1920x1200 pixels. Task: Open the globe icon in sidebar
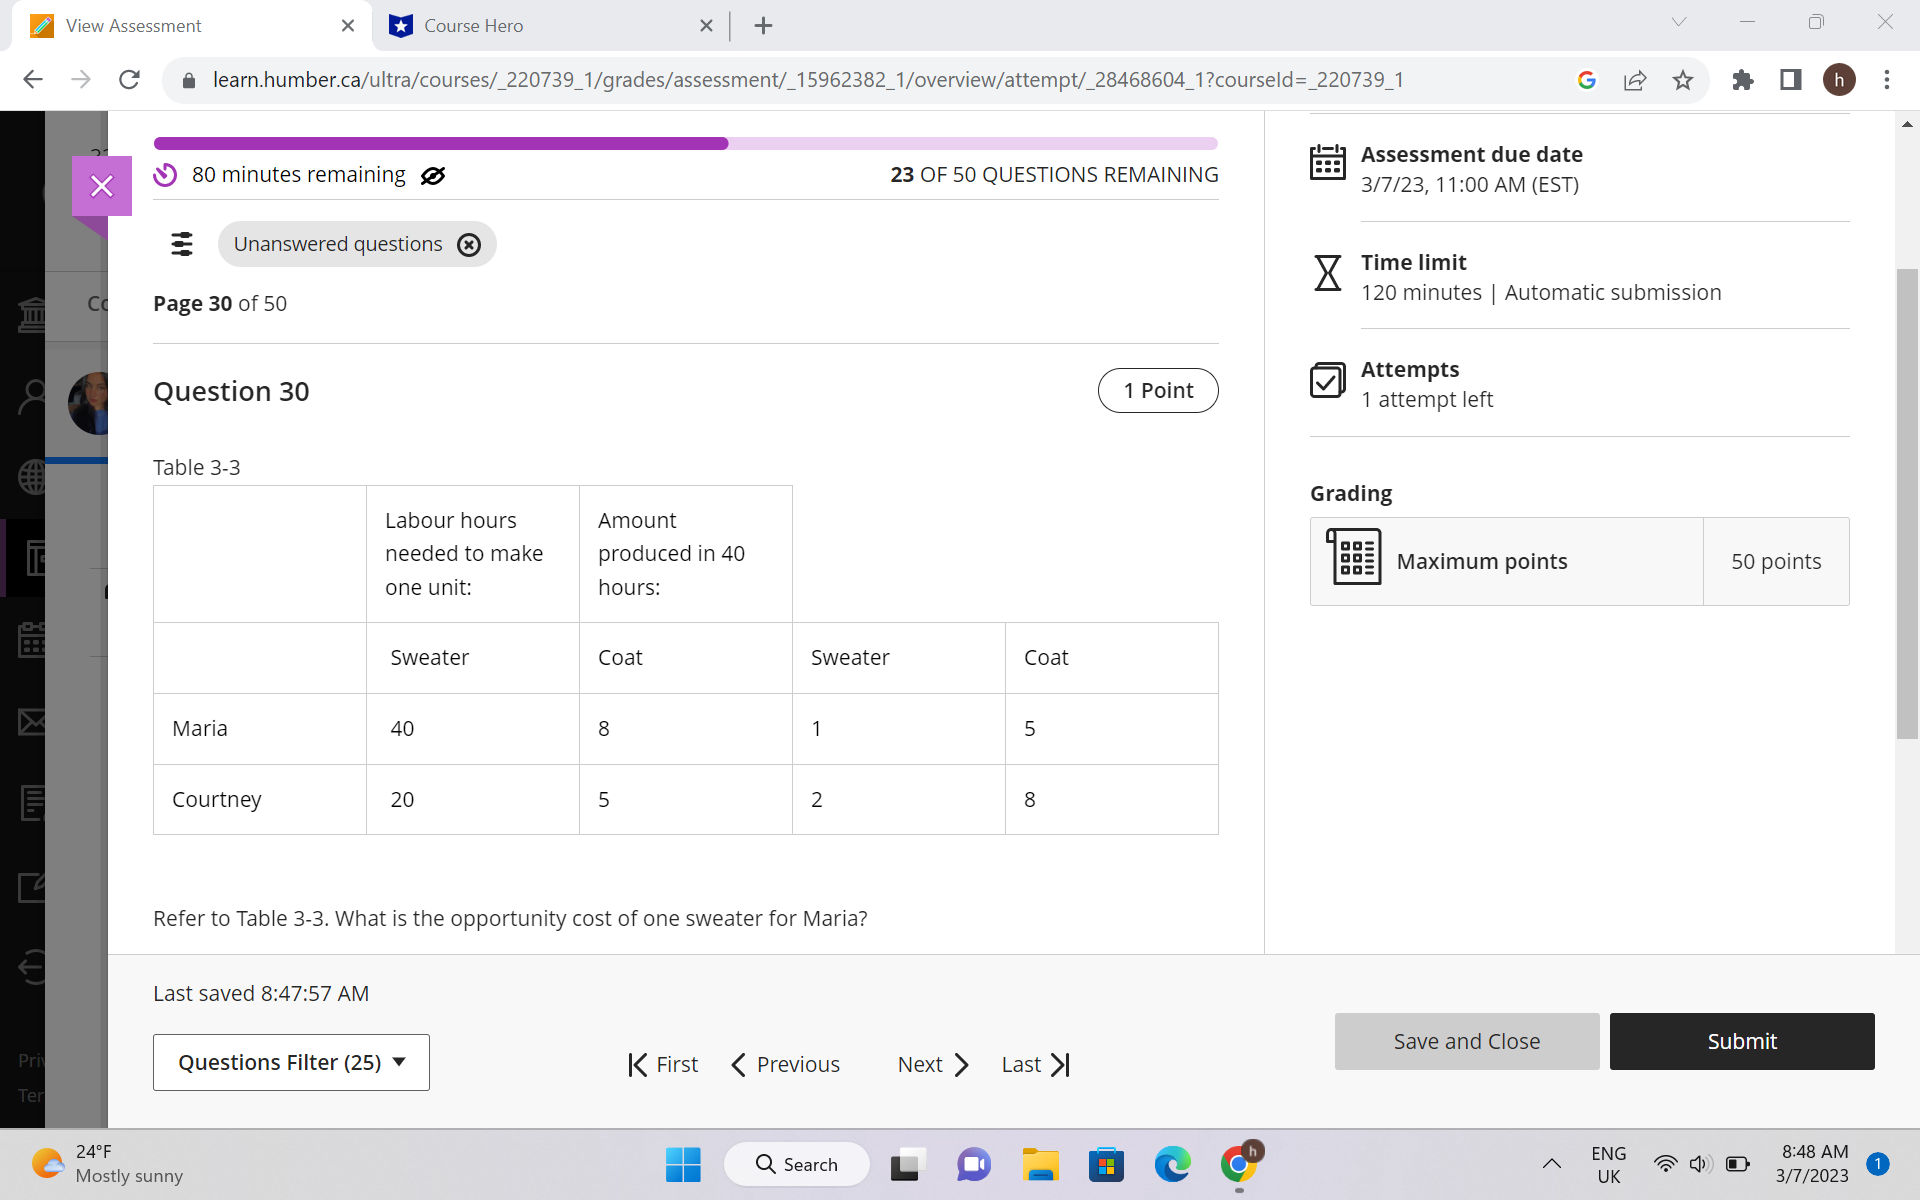point(33,477)
